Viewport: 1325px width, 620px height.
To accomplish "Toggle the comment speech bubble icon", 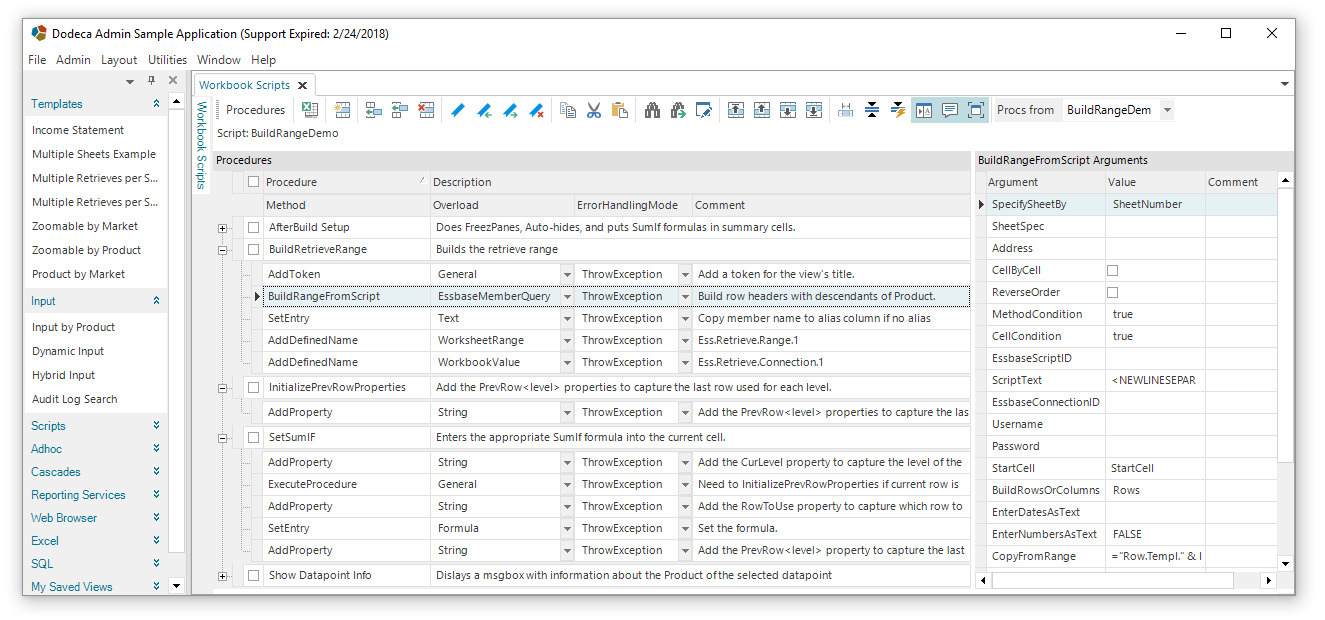I will pos(950,110).
